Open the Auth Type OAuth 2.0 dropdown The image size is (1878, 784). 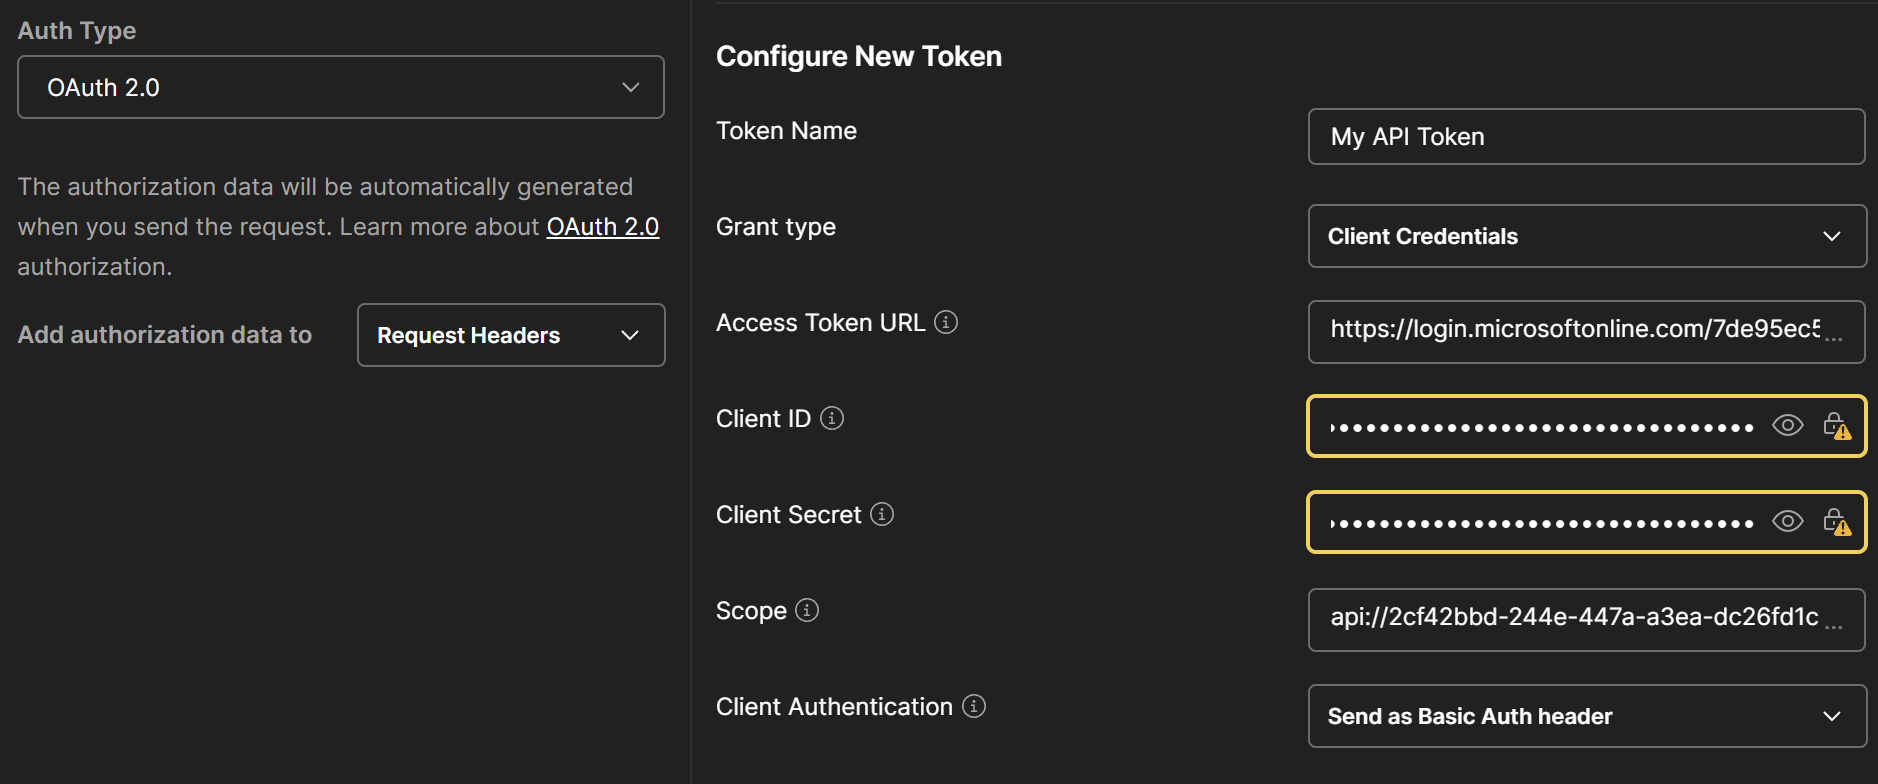point(341,87)
